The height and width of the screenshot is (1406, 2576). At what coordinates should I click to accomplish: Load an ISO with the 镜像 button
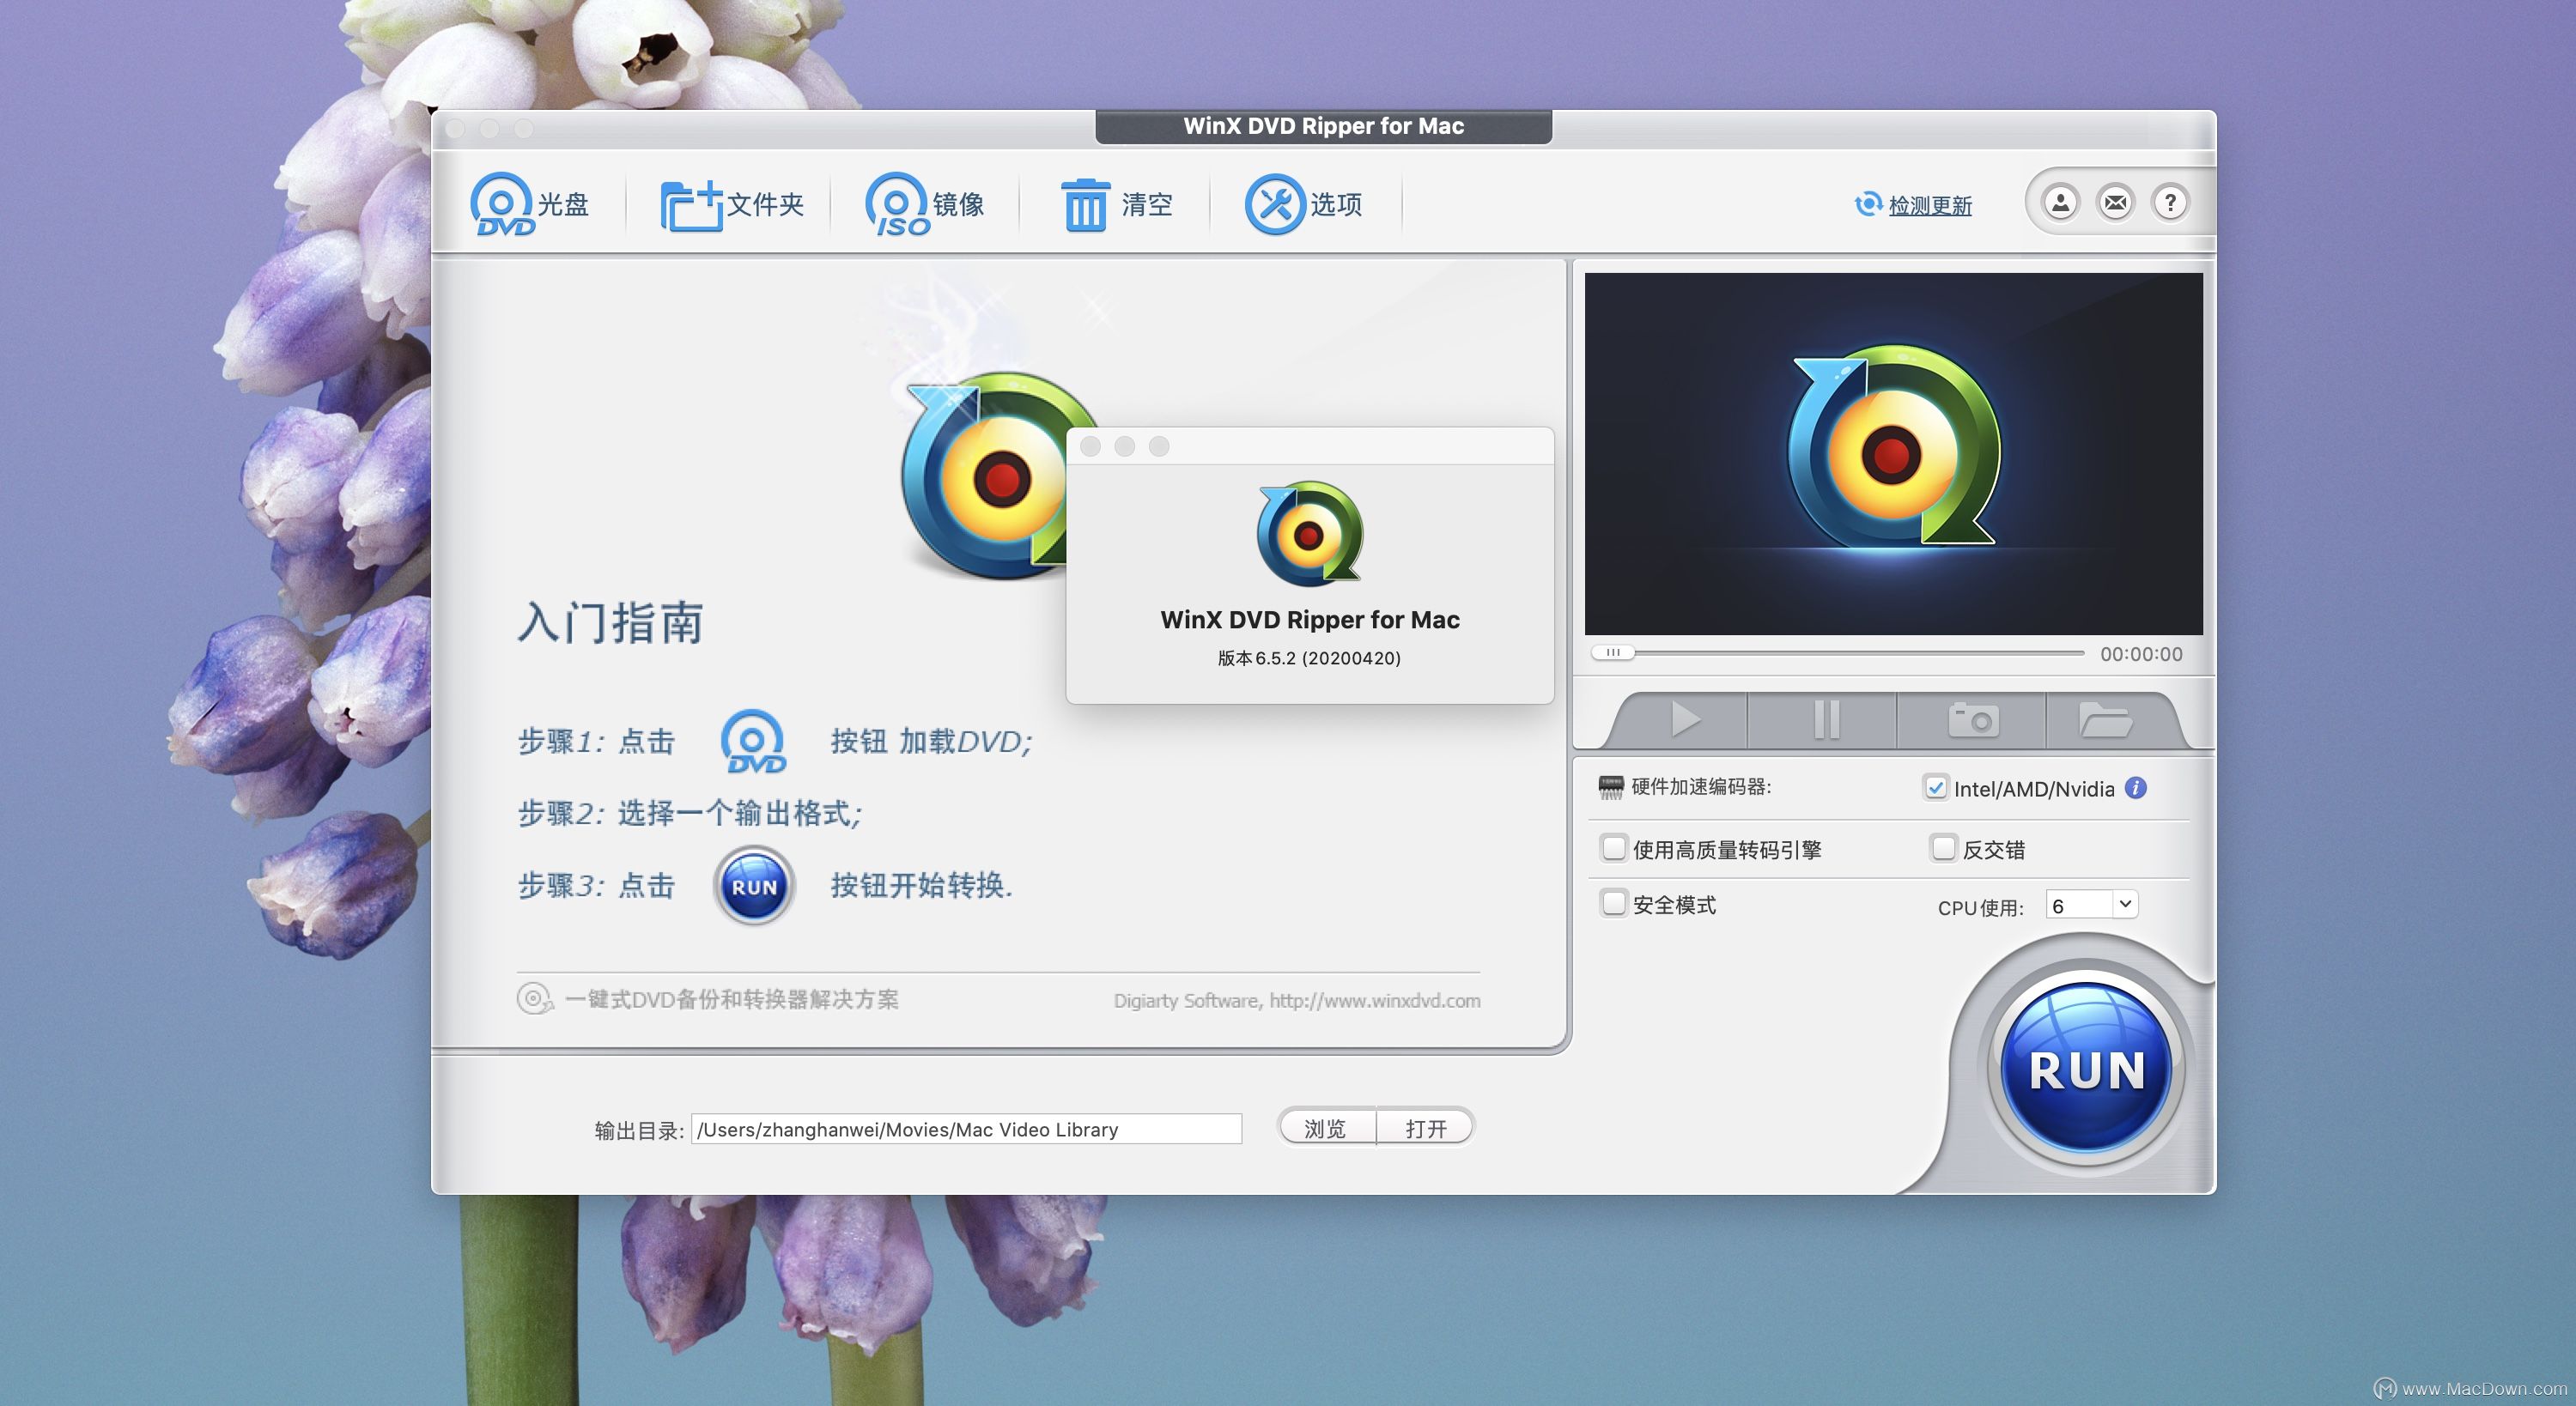click(925, 204)
